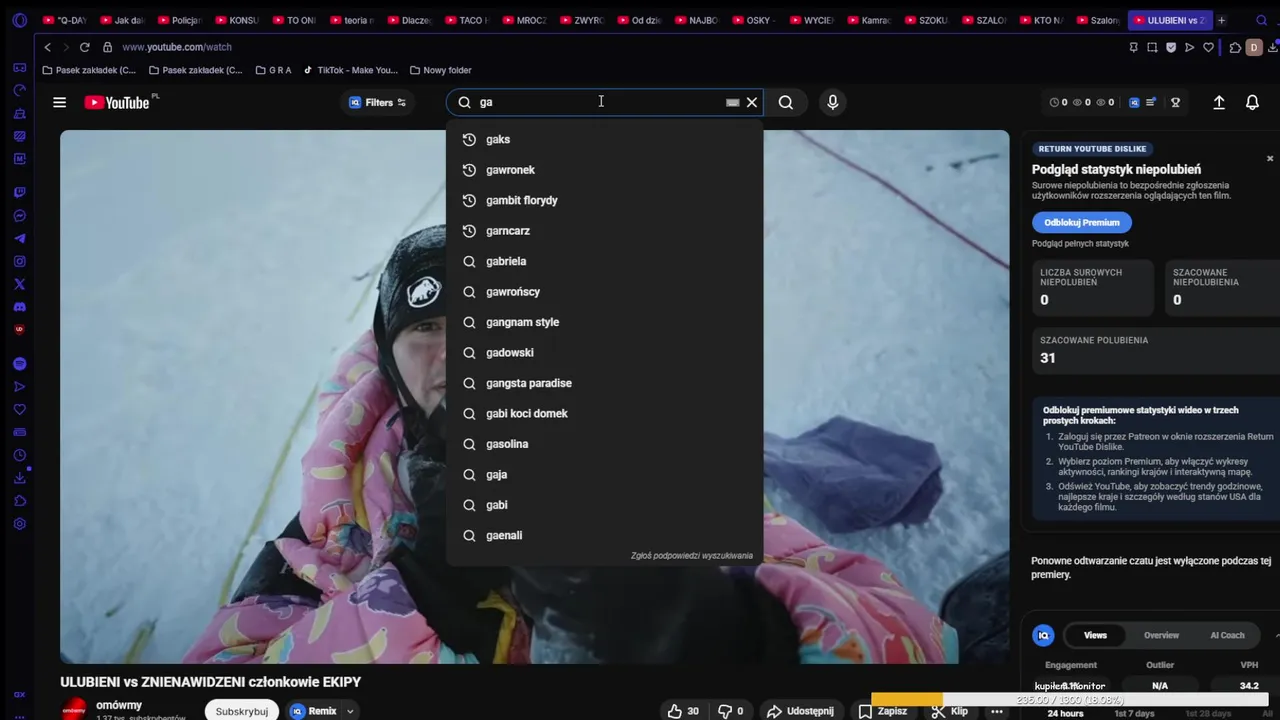Go back with browser back arrow
The height and width of the screenshot is (720, 1280).
47,47
